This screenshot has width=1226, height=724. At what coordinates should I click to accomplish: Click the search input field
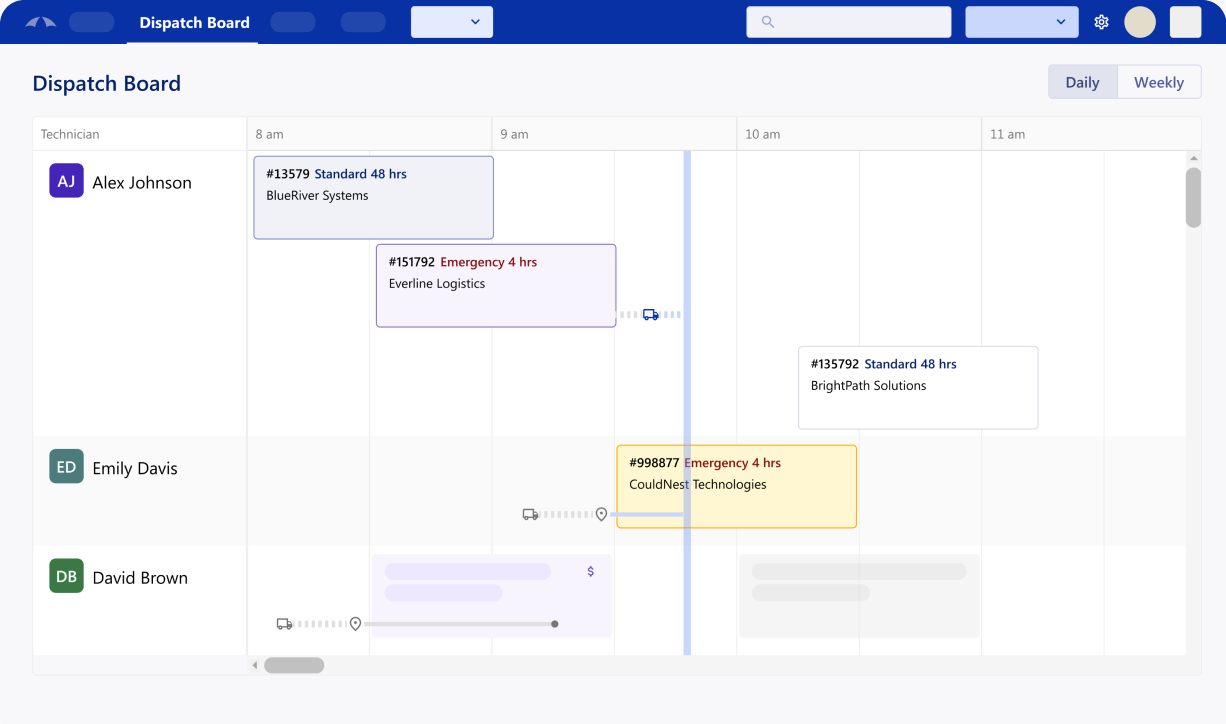(x=860, y=22)
